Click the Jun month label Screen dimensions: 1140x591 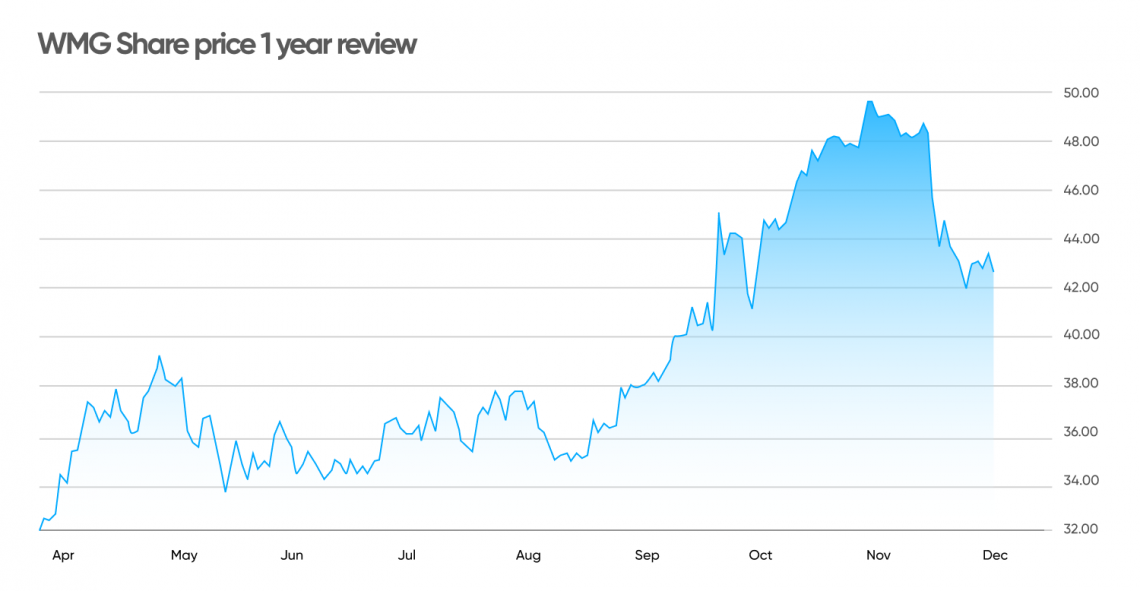tap(292, 555)
